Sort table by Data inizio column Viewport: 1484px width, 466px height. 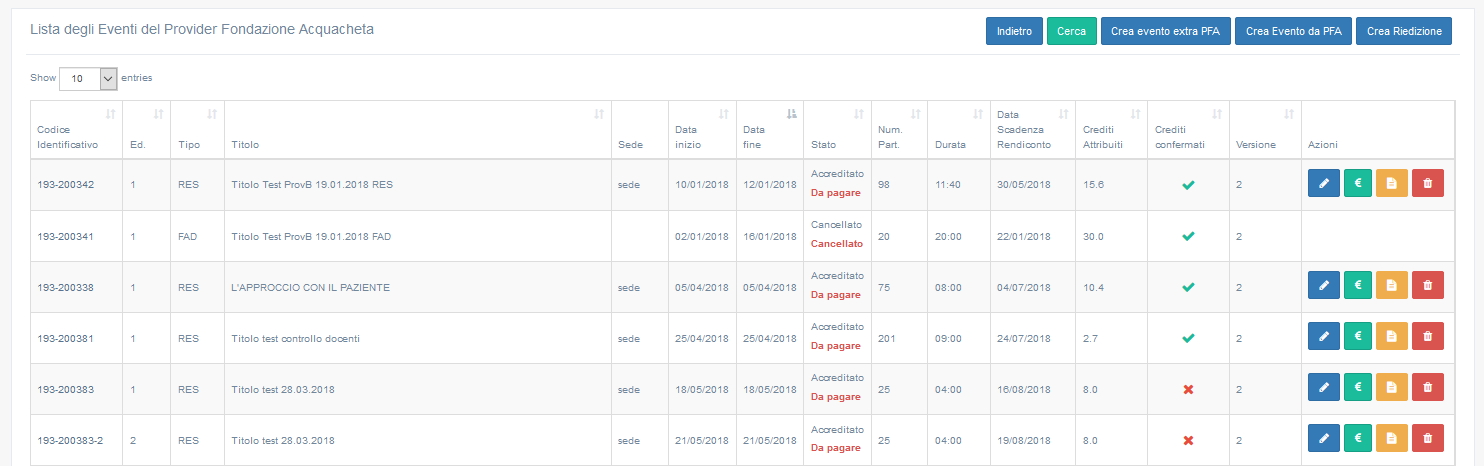click(702, 130)
